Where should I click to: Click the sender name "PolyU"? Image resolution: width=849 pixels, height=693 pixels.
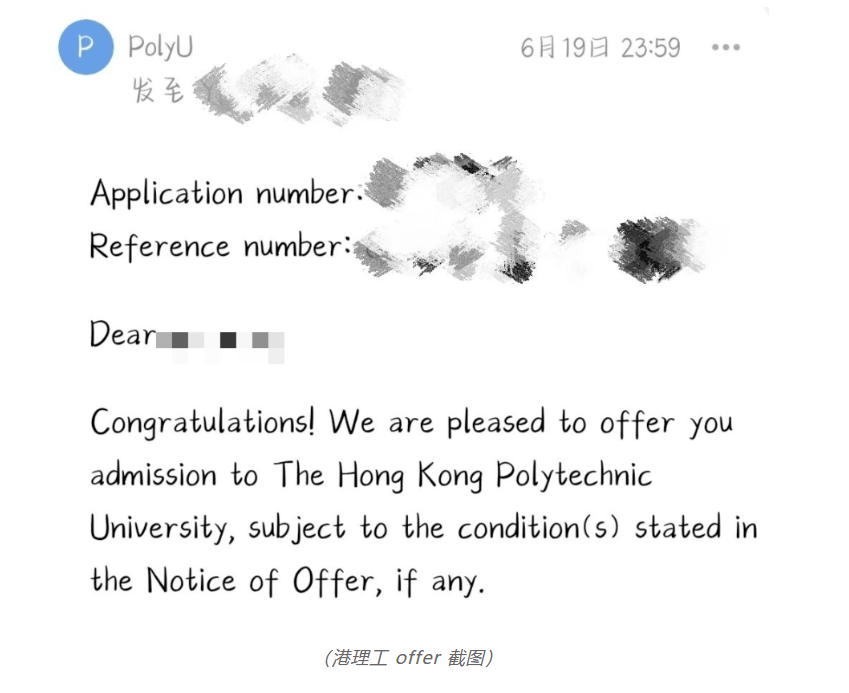pos(161,47)
